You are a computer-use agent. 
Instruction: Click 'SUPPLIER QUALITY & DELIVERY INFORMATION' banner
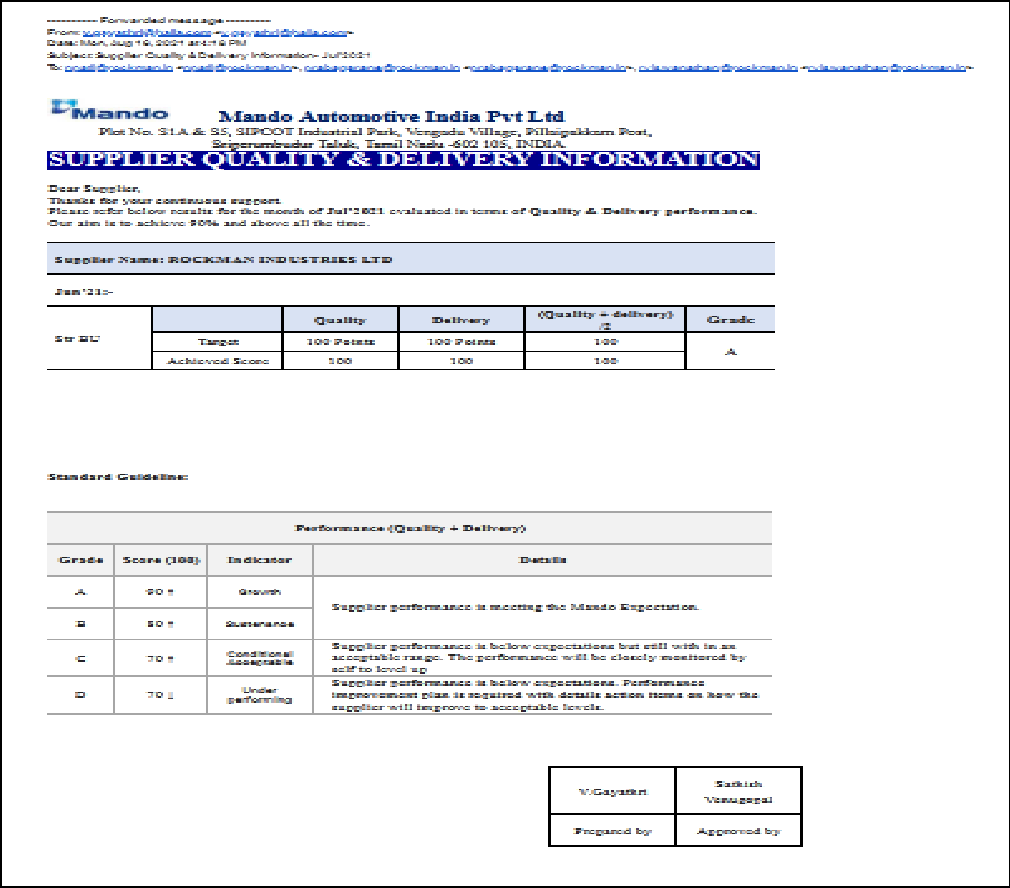[x=403, y=160]
